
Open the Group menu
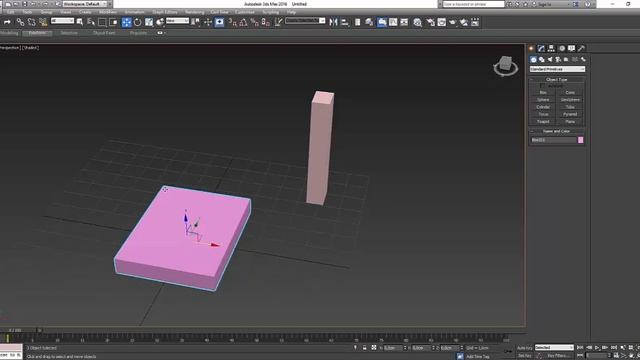tap(46, 12)
